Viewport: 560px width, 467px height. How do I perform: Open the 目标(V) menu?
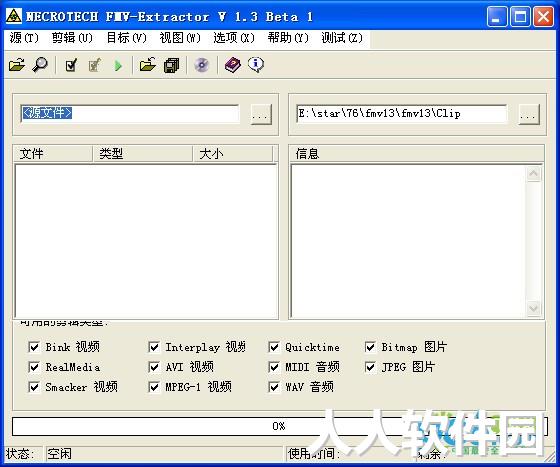point(126,37)
